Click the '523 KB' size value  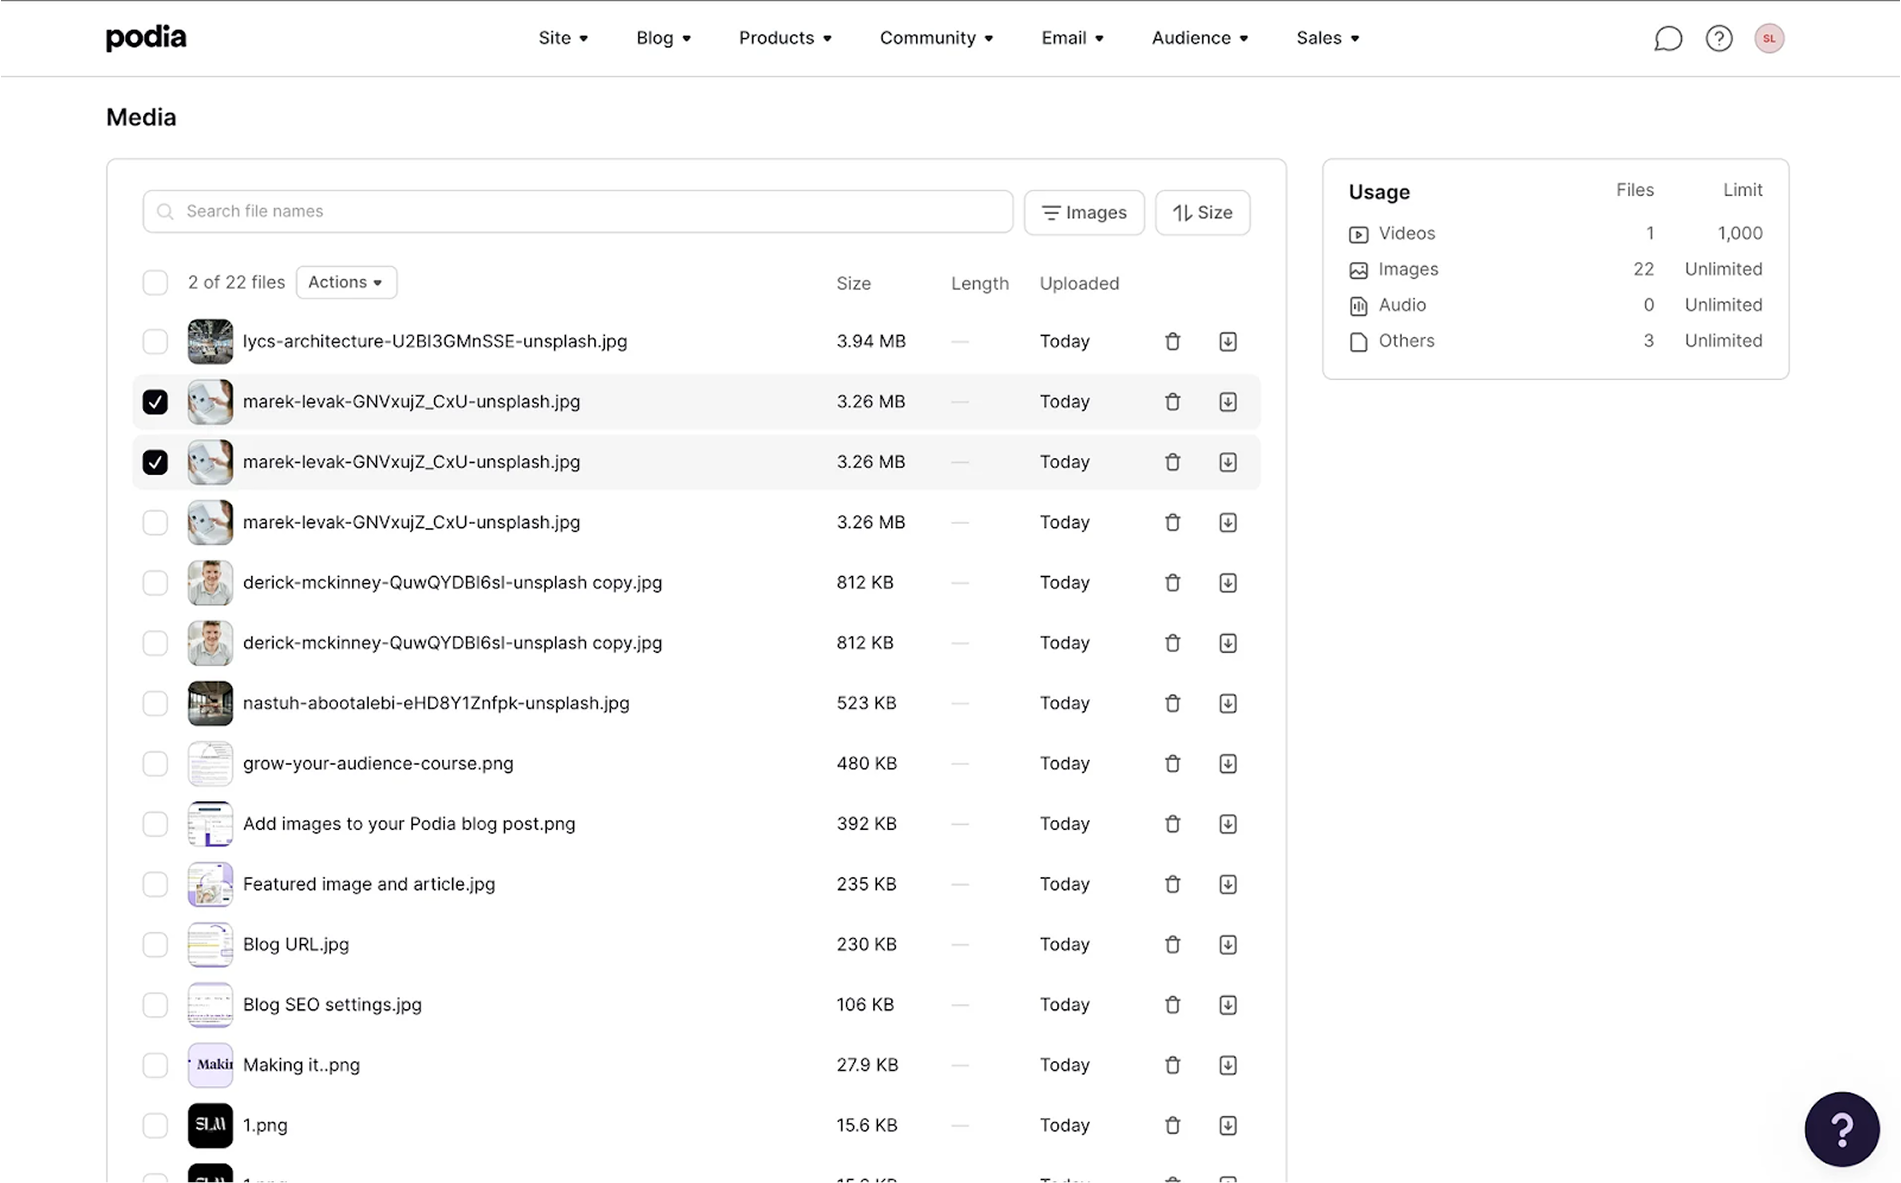pos(866,703)
